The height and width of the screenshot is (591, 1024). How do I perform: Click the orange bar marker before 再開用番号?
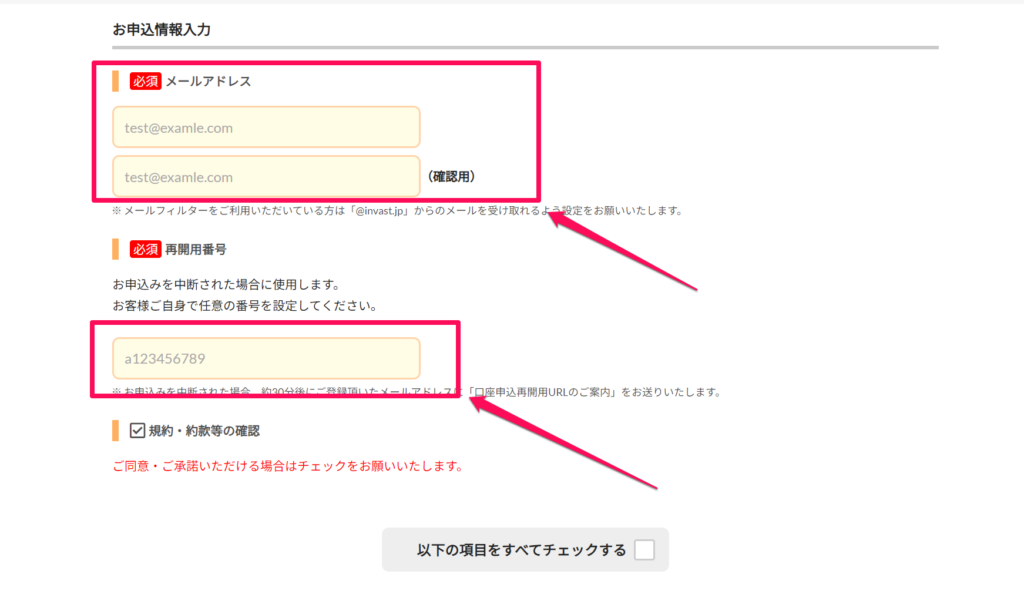(x=116, y=249)
